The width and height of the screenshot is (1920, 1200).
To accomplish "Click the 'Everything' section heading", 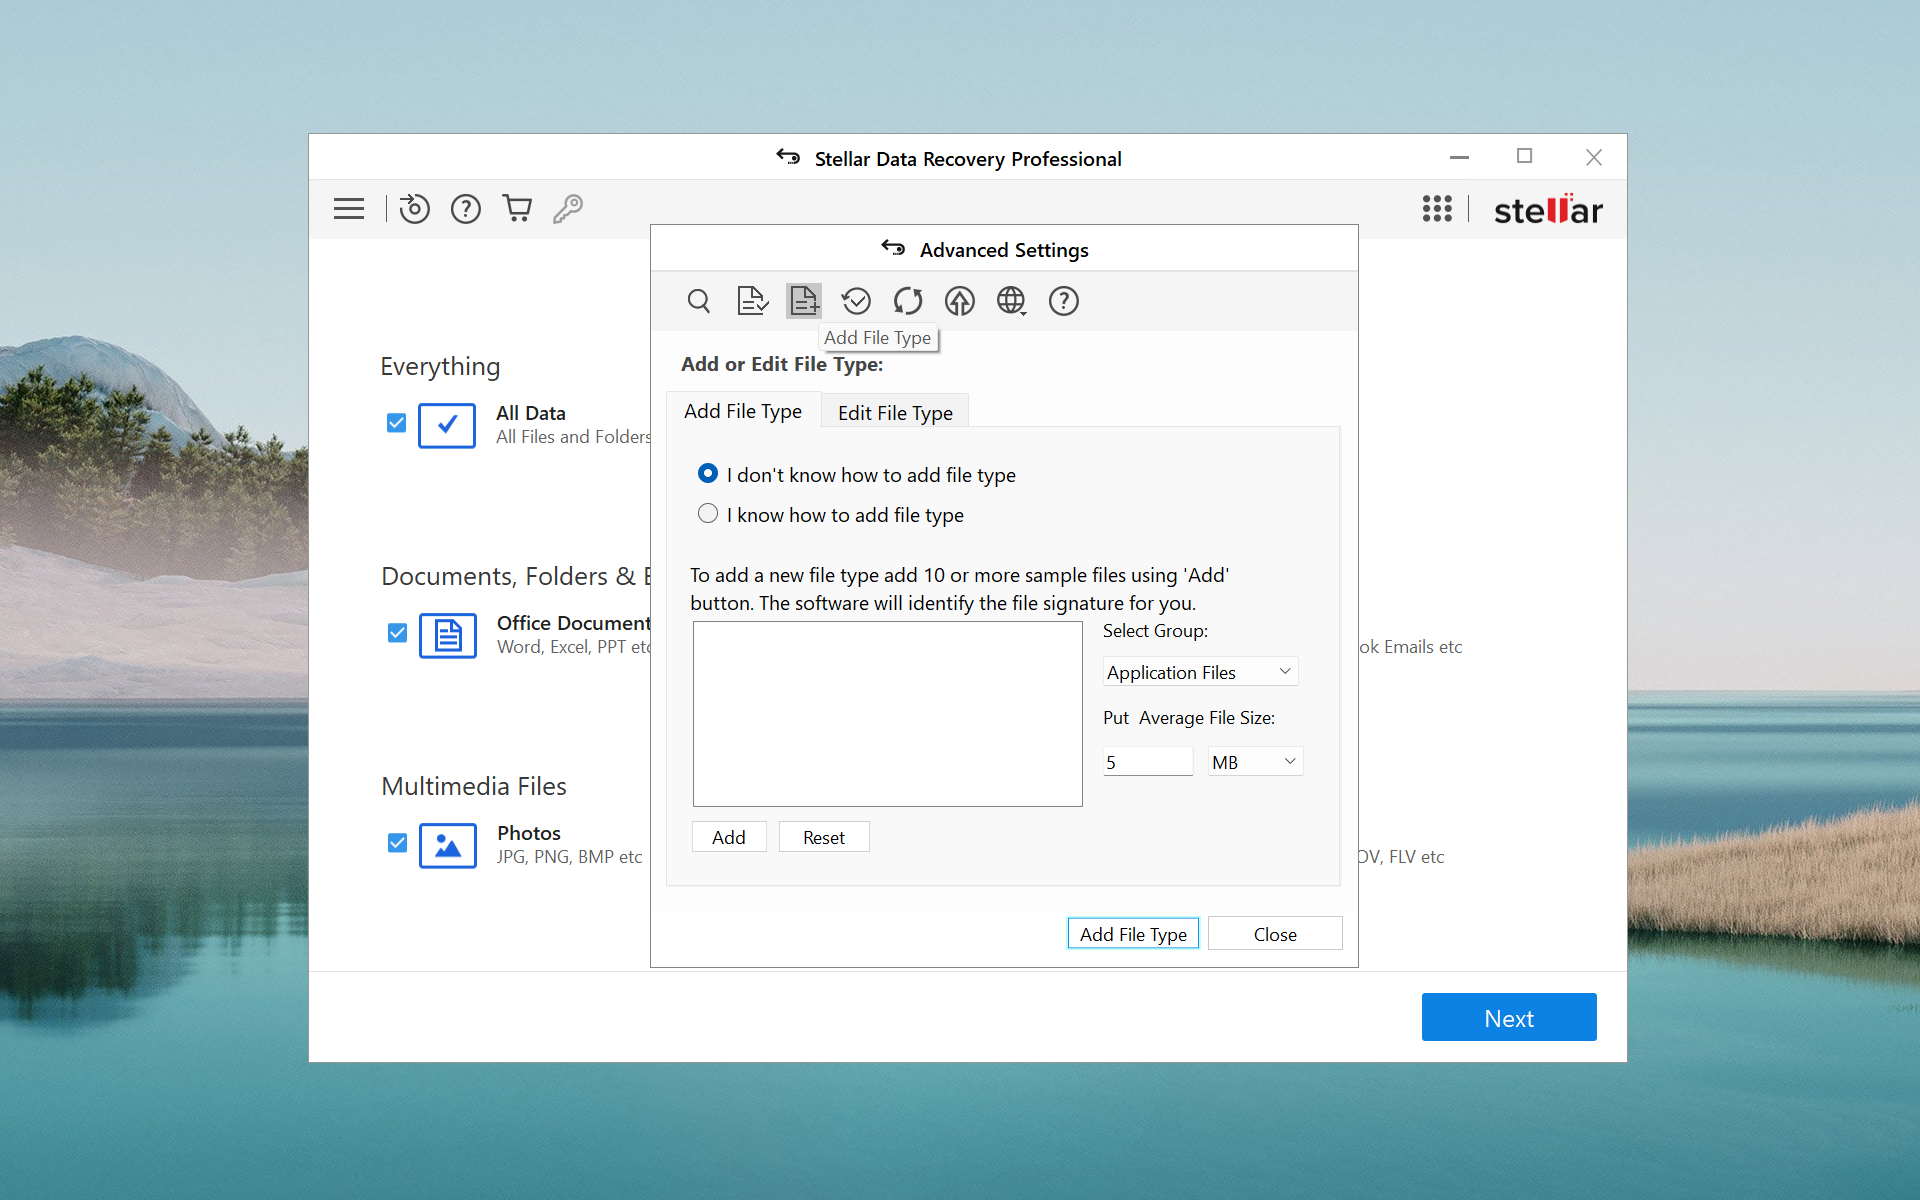I will 440,366.
